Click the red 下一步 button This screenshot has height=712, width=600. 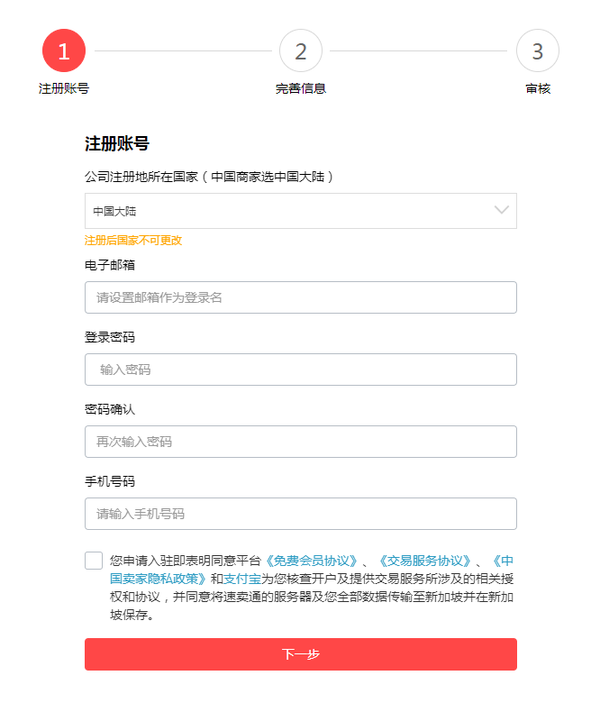pos(301,654)
